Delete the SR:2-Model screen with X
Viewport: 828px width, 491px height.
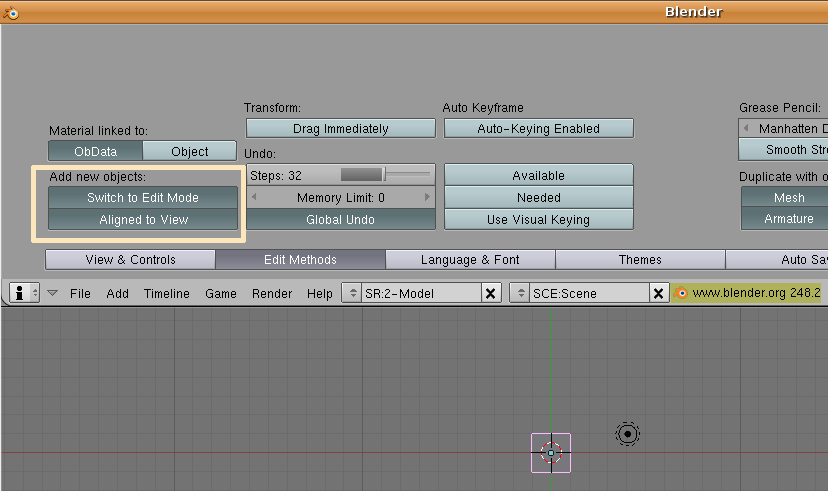click(491, 293)
